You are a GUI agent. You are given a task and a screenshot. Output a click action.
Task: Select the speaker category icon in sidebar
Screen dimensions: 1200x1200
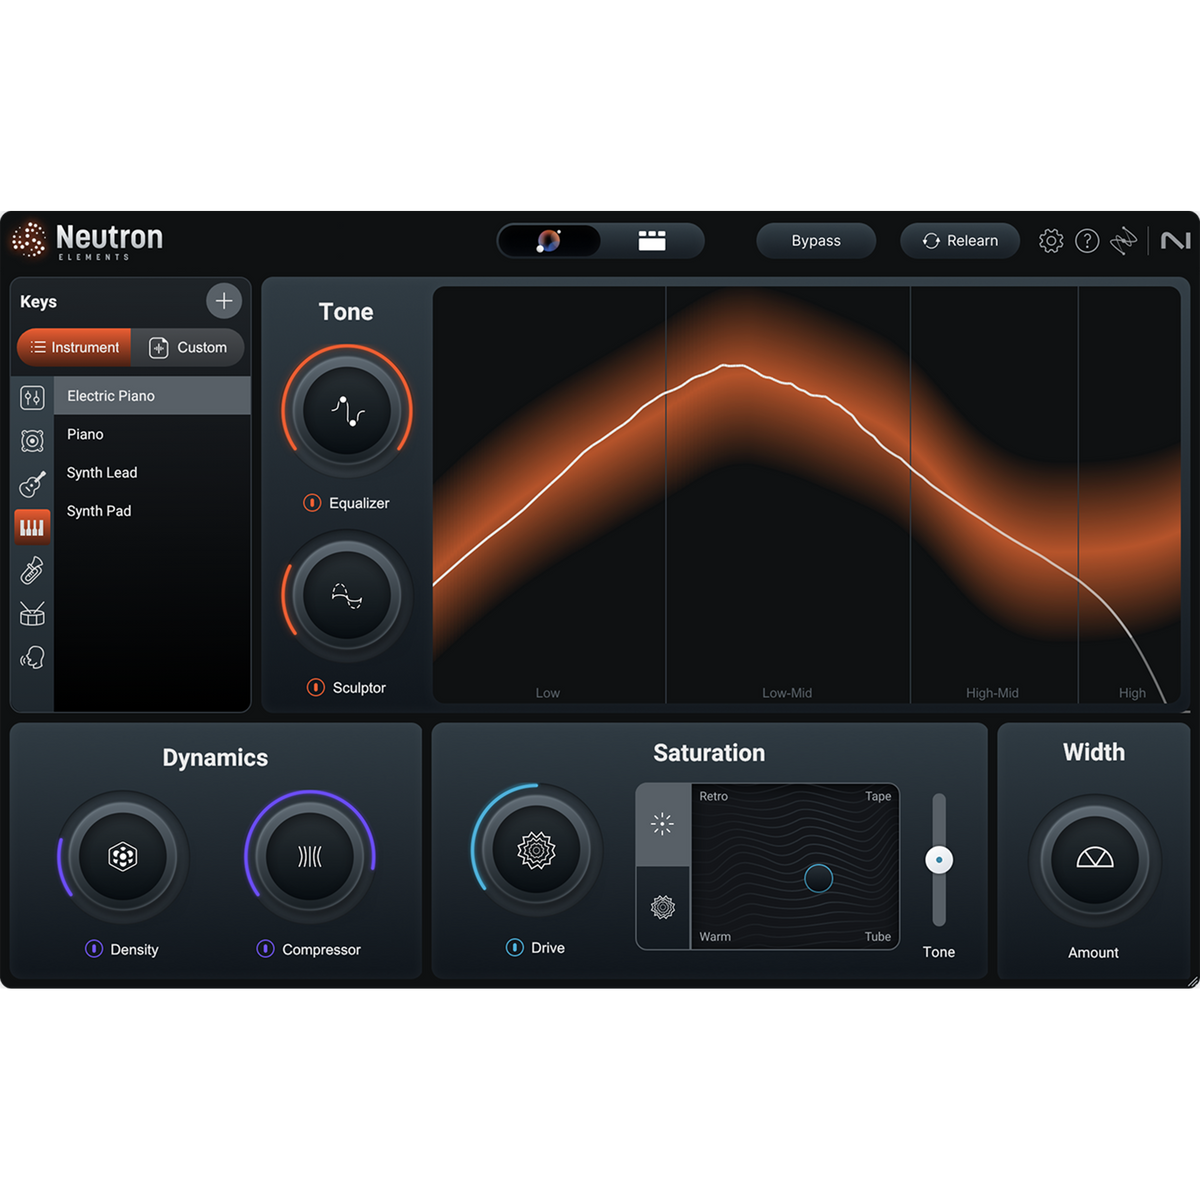(32, 441)
